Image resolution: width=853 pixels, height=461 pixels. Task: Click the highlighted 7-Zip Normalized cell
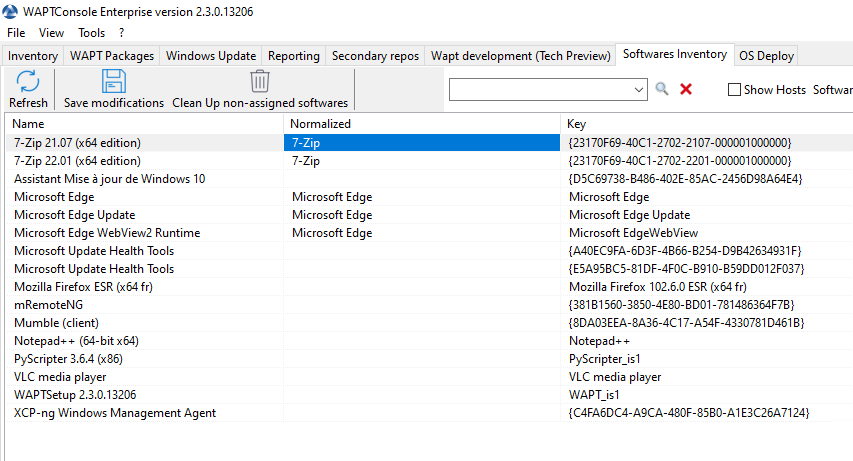click(422, 143)
